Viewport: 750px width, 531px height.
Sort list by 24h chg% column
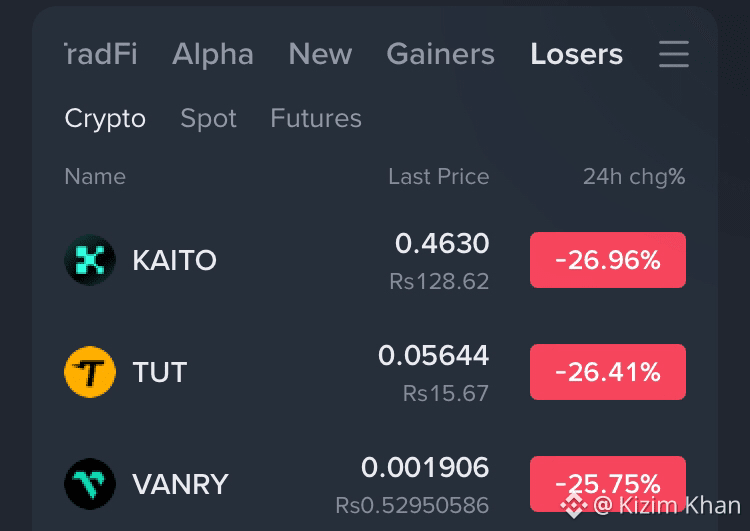634,177
